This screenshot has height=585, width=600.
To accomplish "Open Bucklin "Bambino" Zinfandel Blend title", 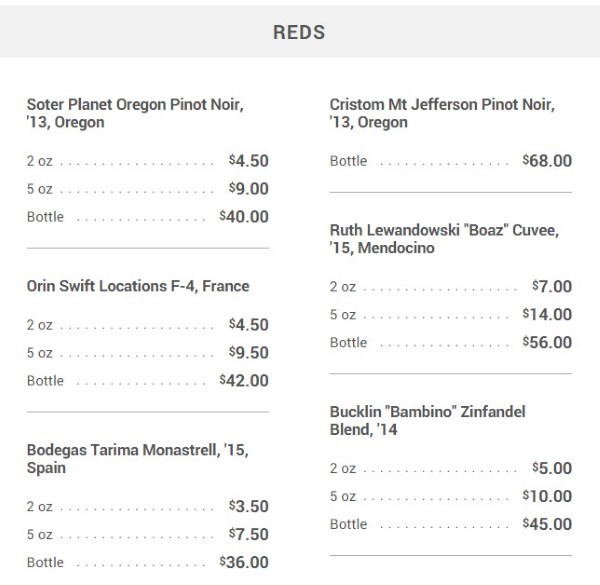I will pos(427,420).
